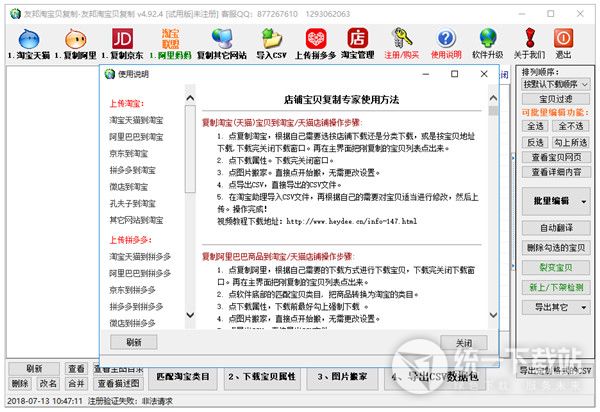This screenshot has height=412, width=600.
Task: Click 匹配淘宝类目 bottom button
Action: (x=183, y=377)
